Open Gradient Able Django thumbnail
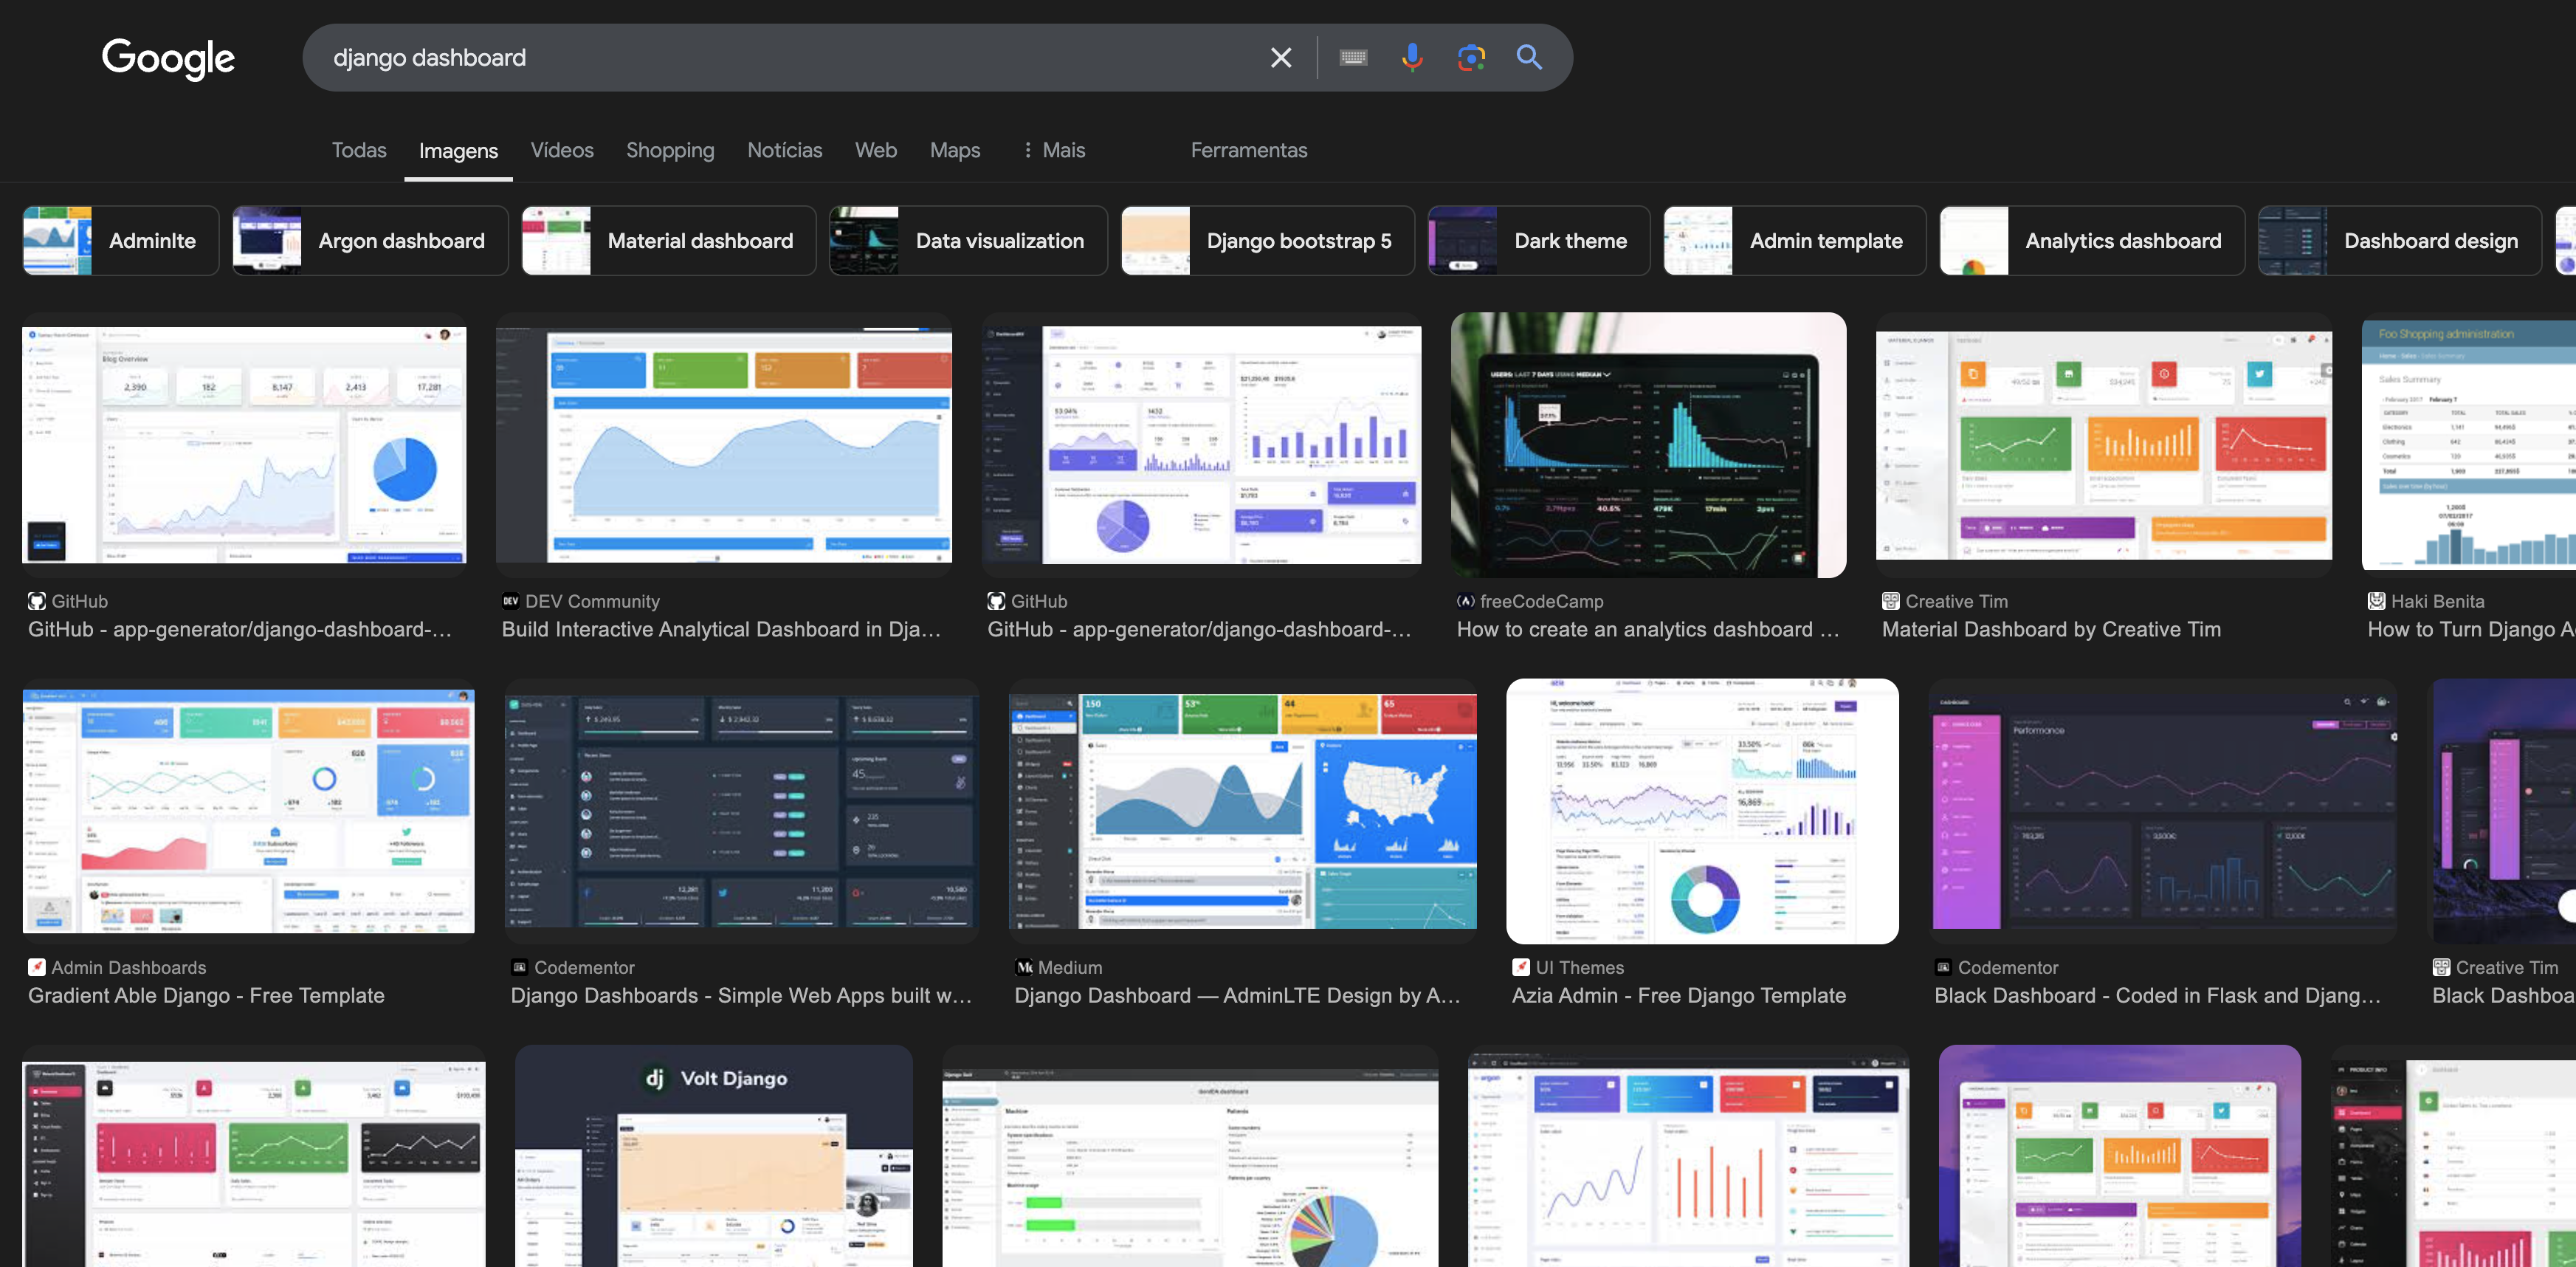The height and width of the screenshot is (1267, 2576). (x=248, y=811)
